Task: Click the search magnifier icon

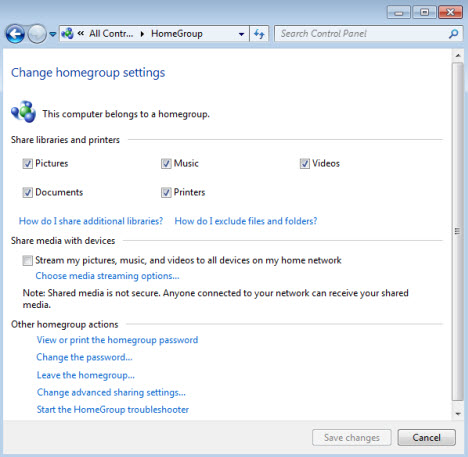Action: [453, 34]
